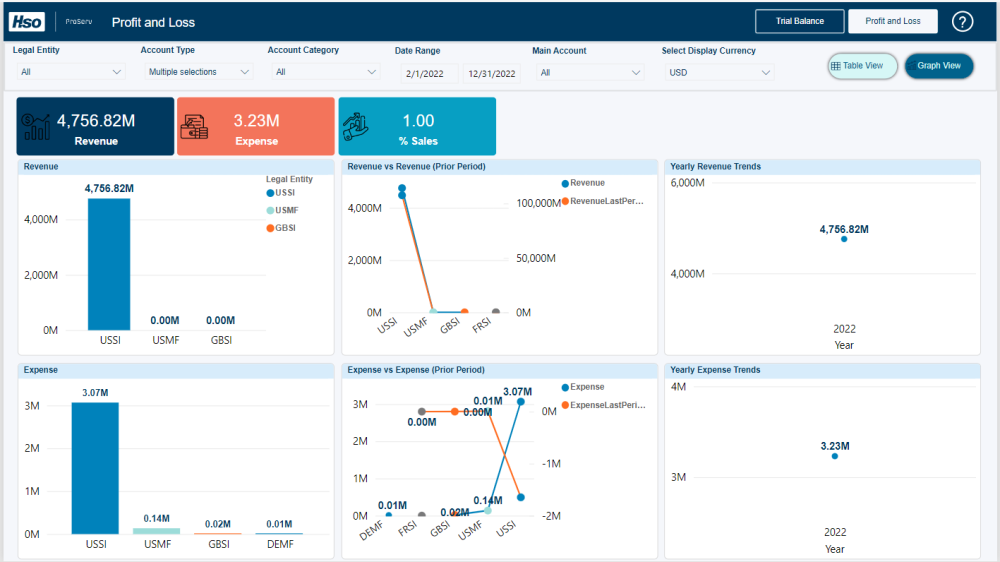Select the USSI bar in Expense chart

tap(95, 468)
